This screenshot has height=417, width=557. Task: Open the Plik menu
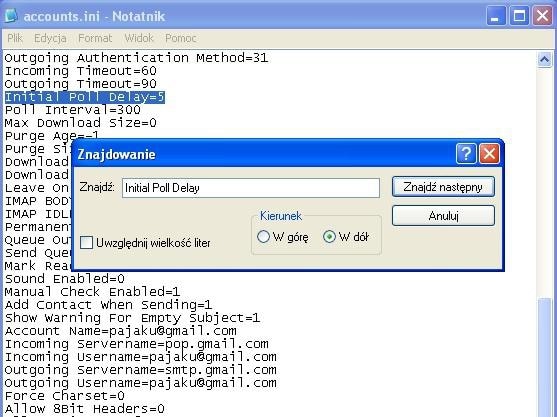click(15, 38)
